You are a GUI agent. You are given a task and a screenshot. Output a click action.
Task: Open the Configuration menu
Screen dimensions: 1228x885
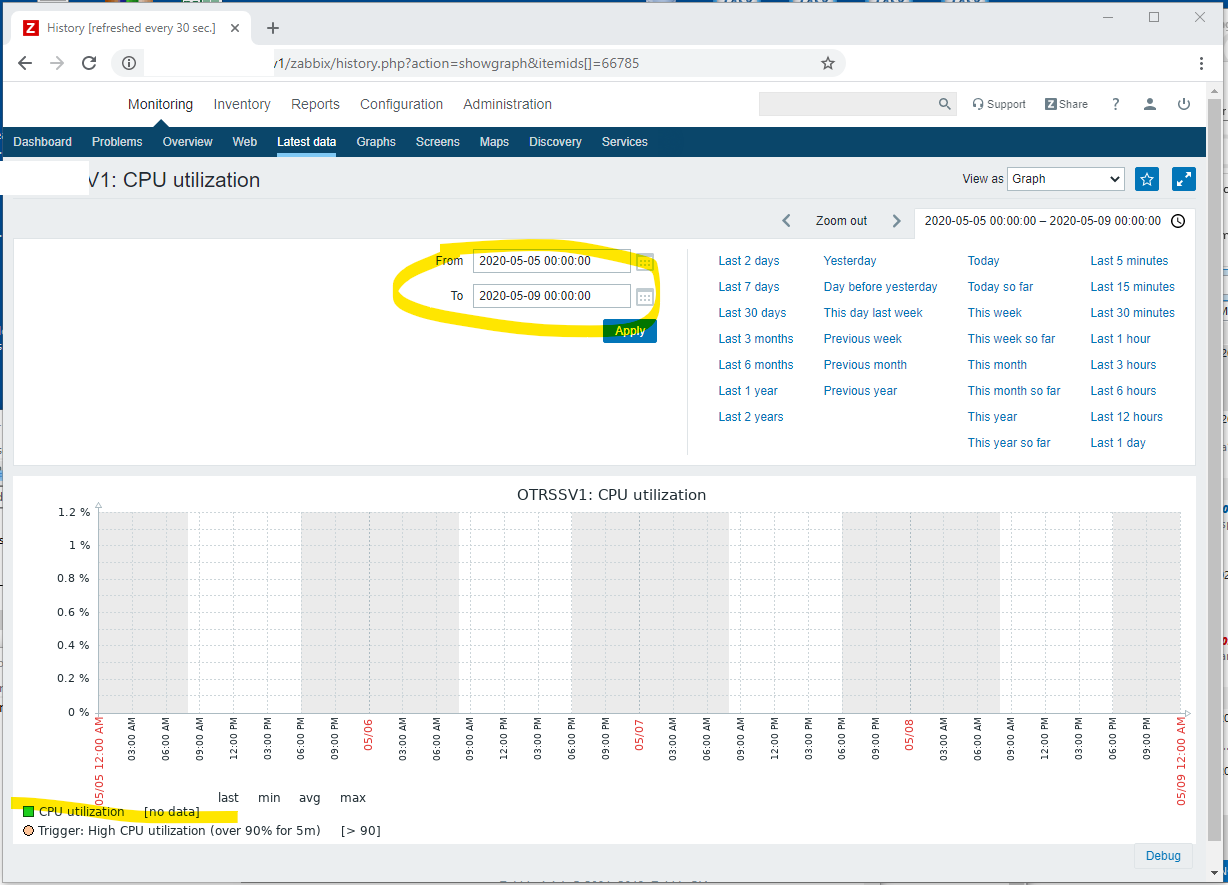pyautogui.click(x=401, y=104)
